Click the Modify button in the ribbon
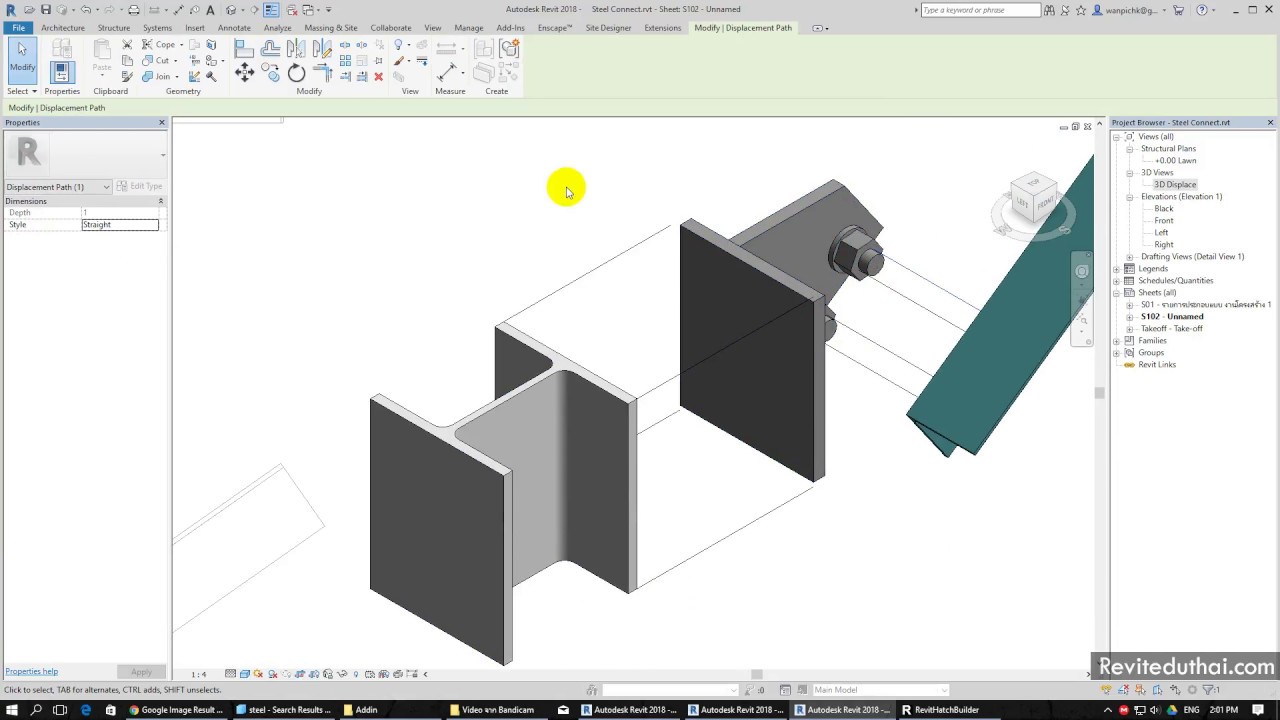The width and height of the screenshot is (1280, 720). 22,58
